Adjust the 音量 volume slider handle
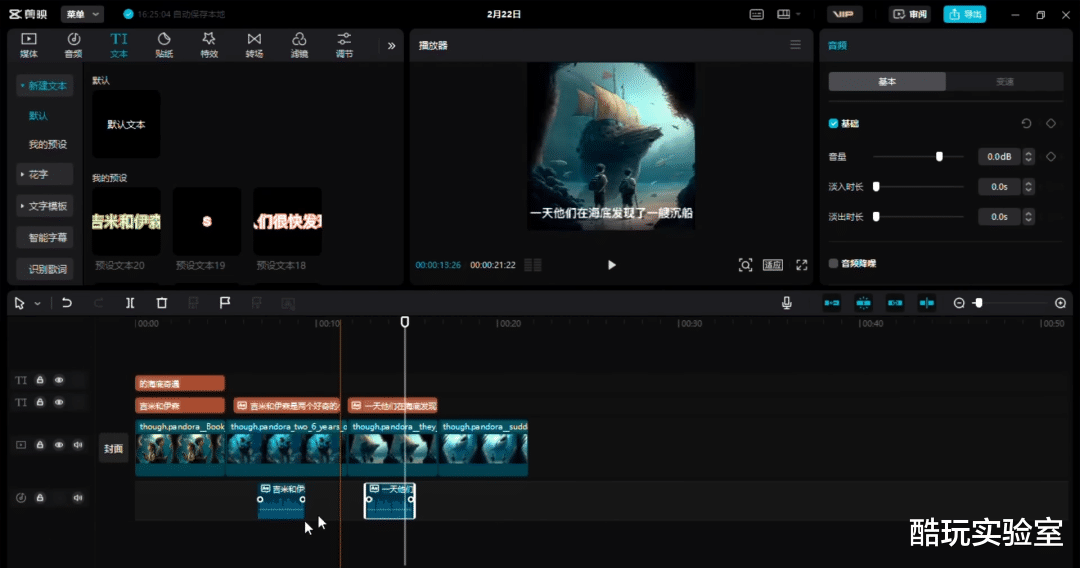The width and height of the screenshot is (1080, 568). click(939, 156)
